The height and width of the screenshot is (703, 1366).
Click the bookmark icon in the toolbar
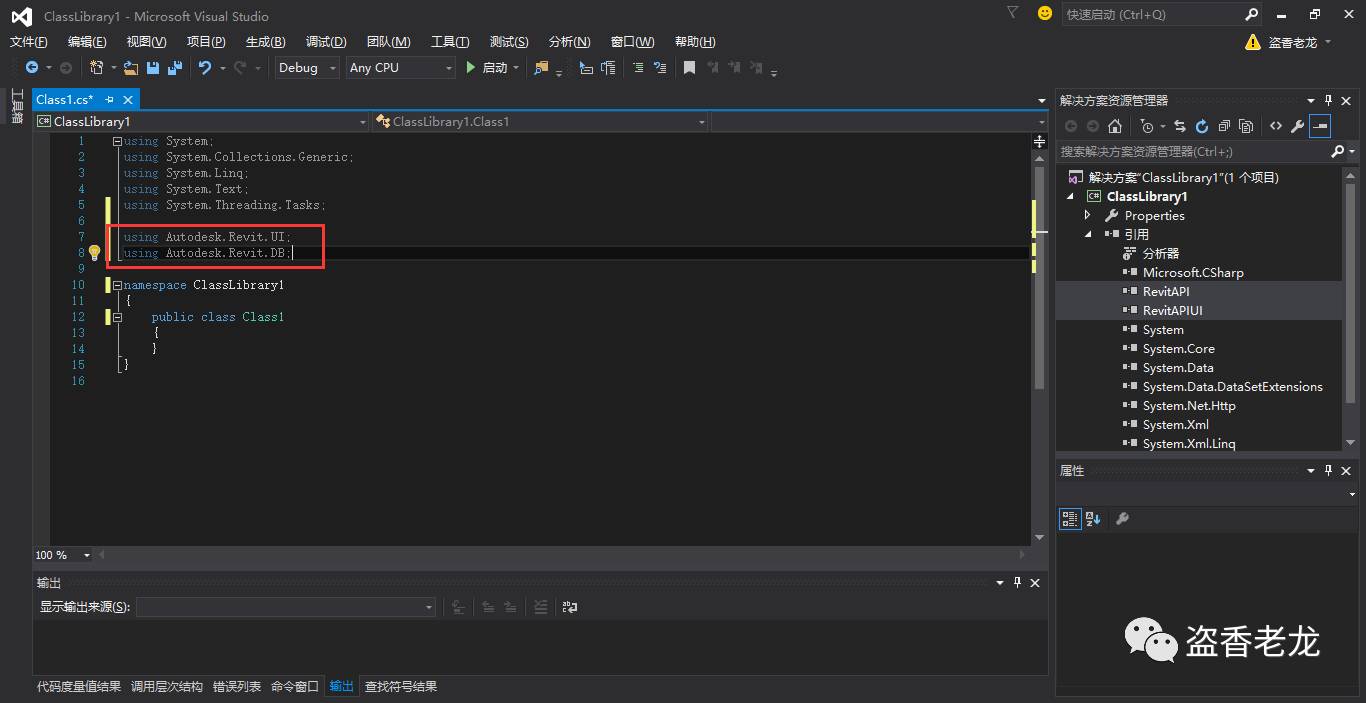689,68
